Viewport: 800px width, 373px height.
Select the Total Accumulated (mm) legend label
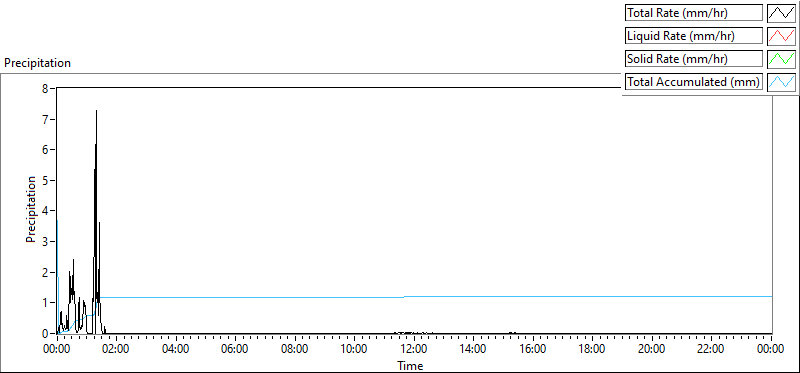[x=694, y=82]
